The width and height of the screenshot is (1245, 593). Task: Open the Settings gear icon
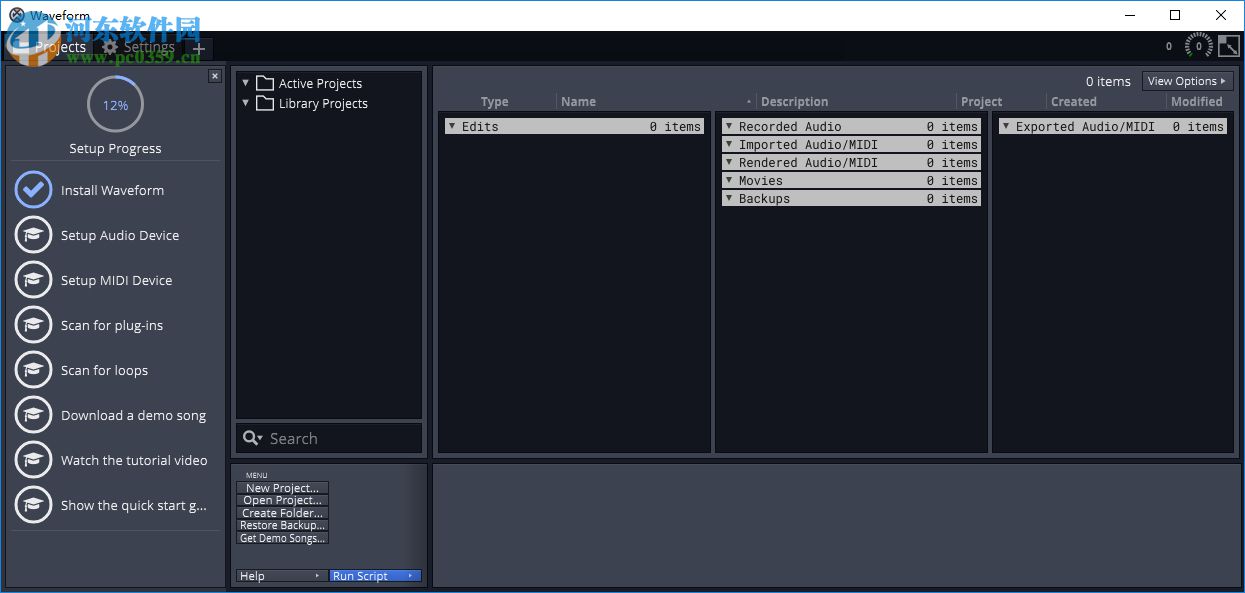(108, 47)
